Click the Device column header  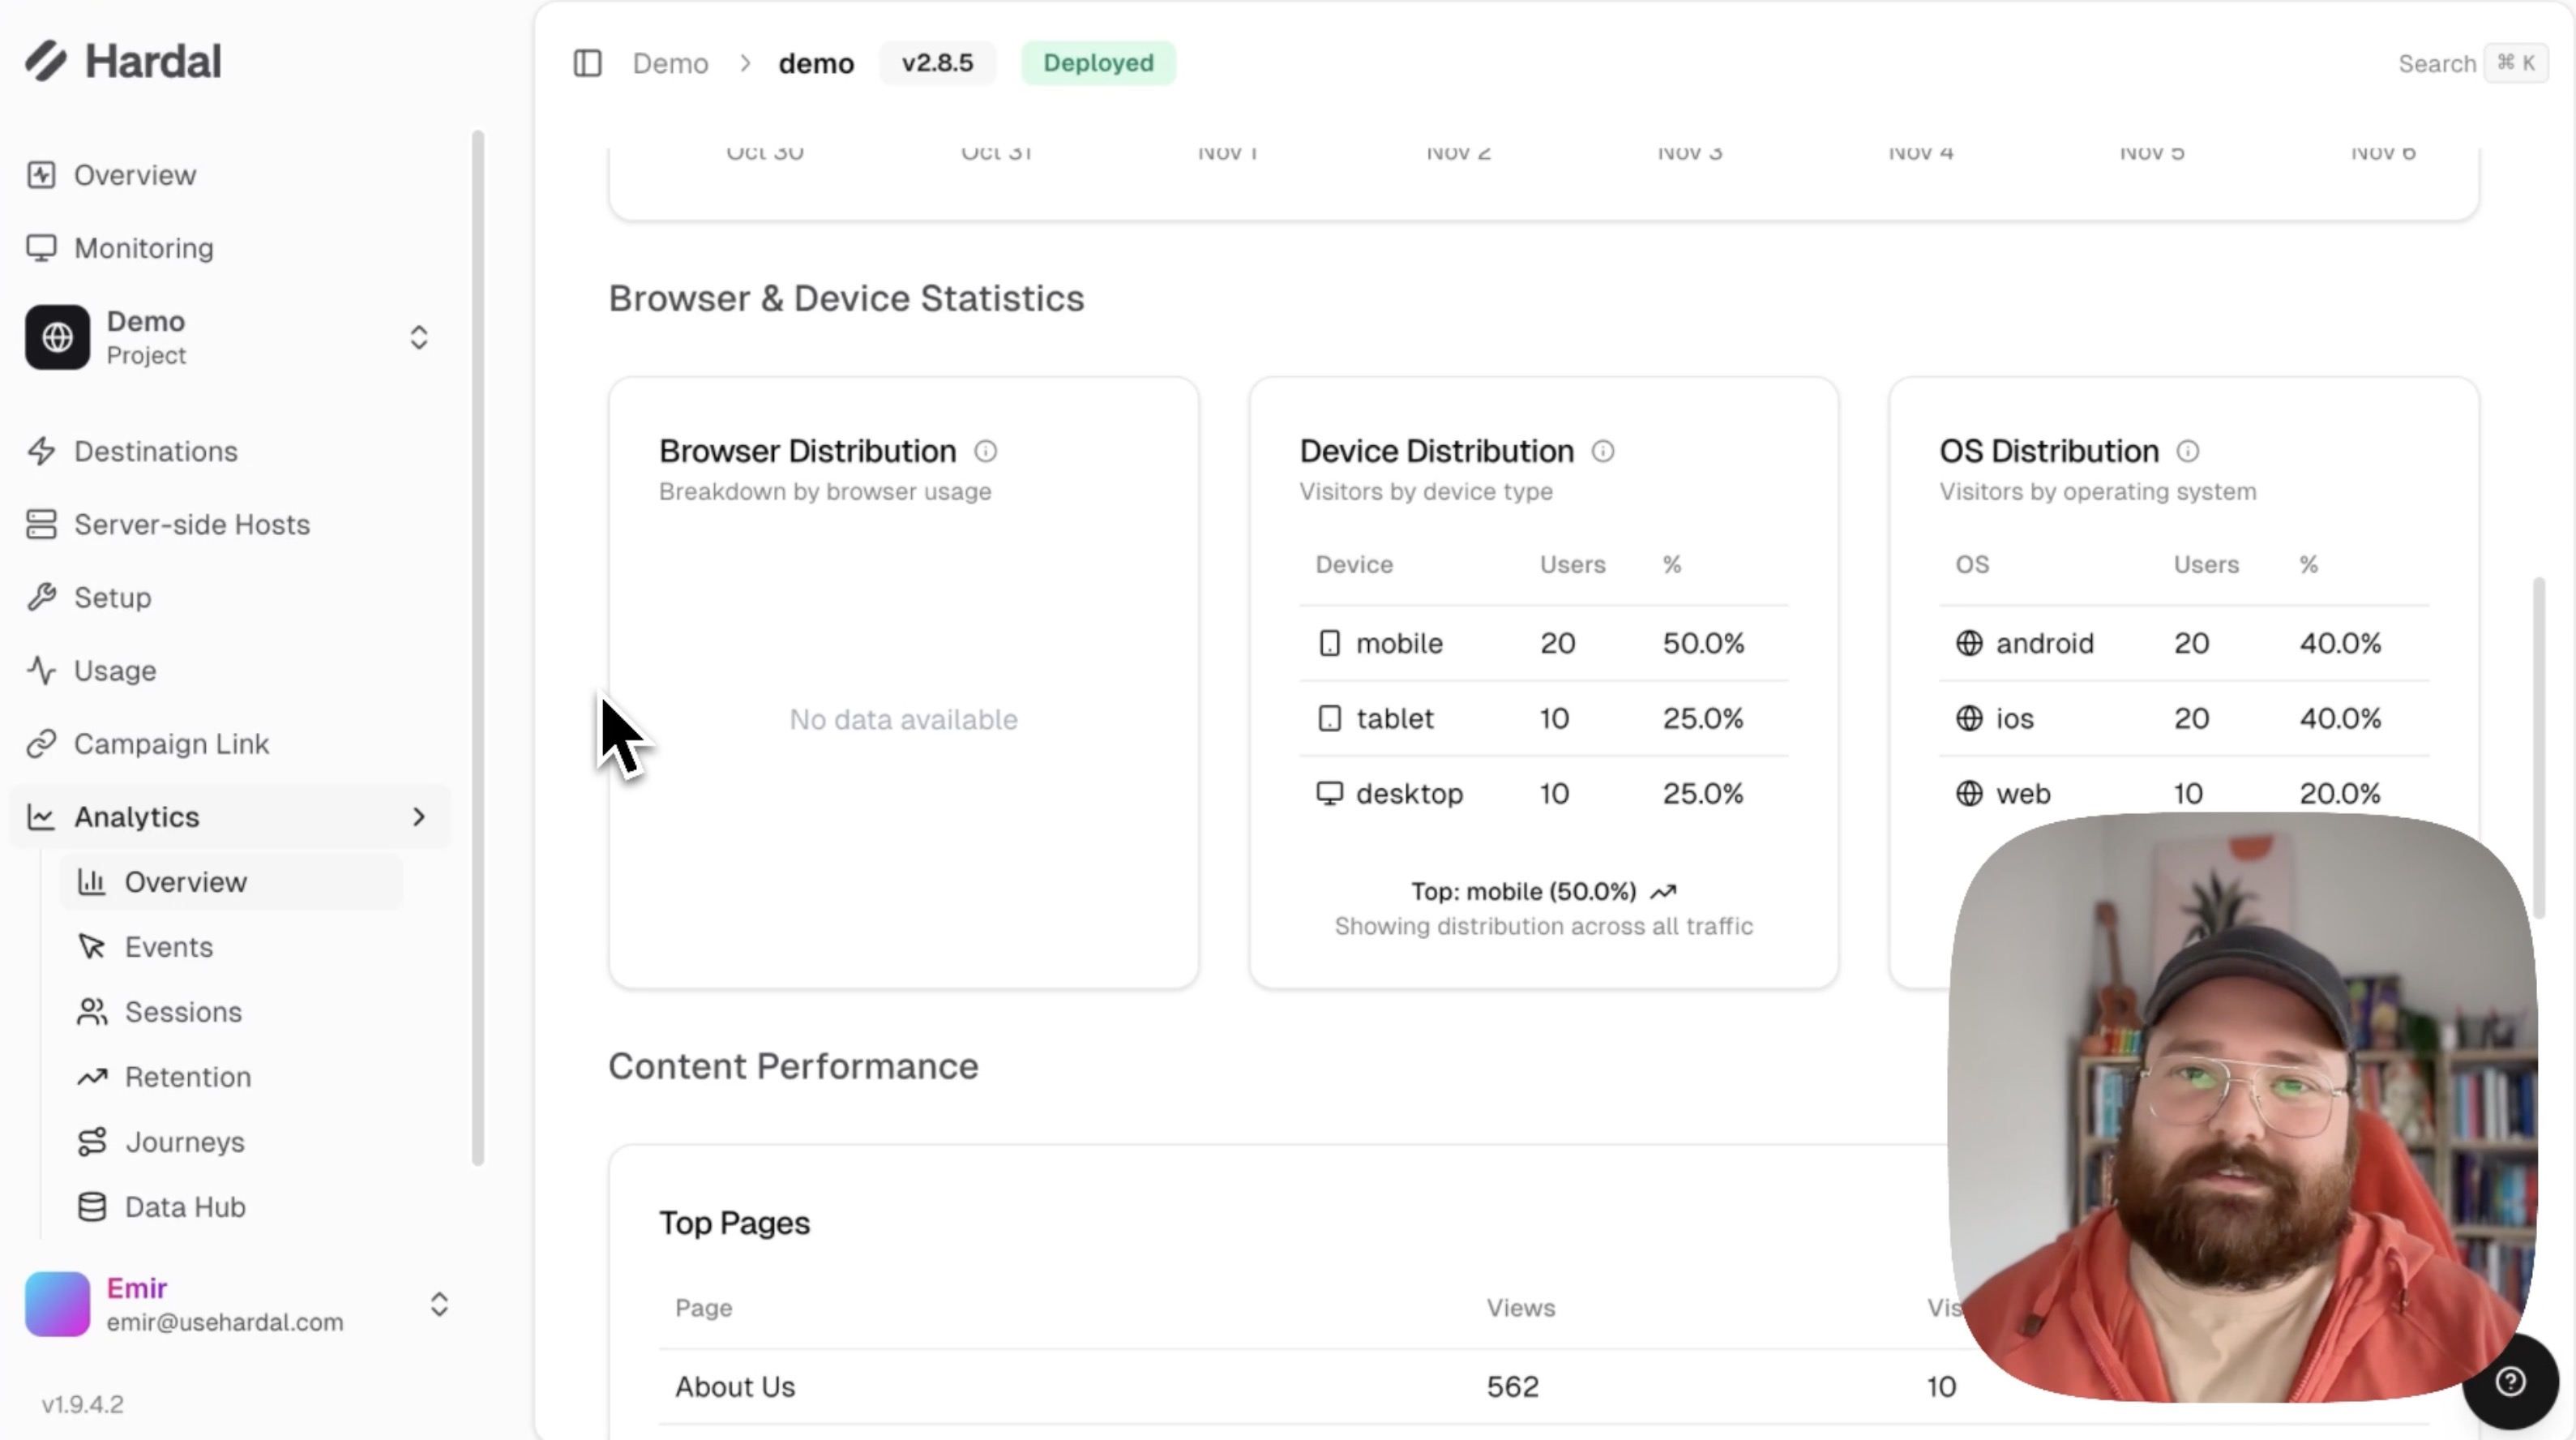pyautogui.click(x=1354, y=564)
